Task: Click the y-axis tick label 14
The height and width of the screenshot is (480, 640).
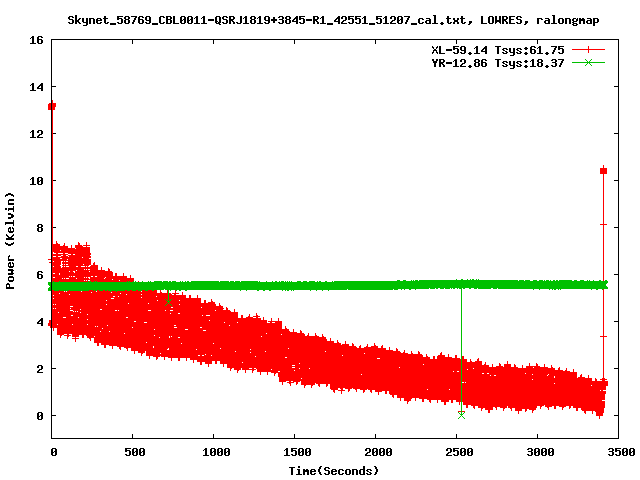Action: coord(36,87)
